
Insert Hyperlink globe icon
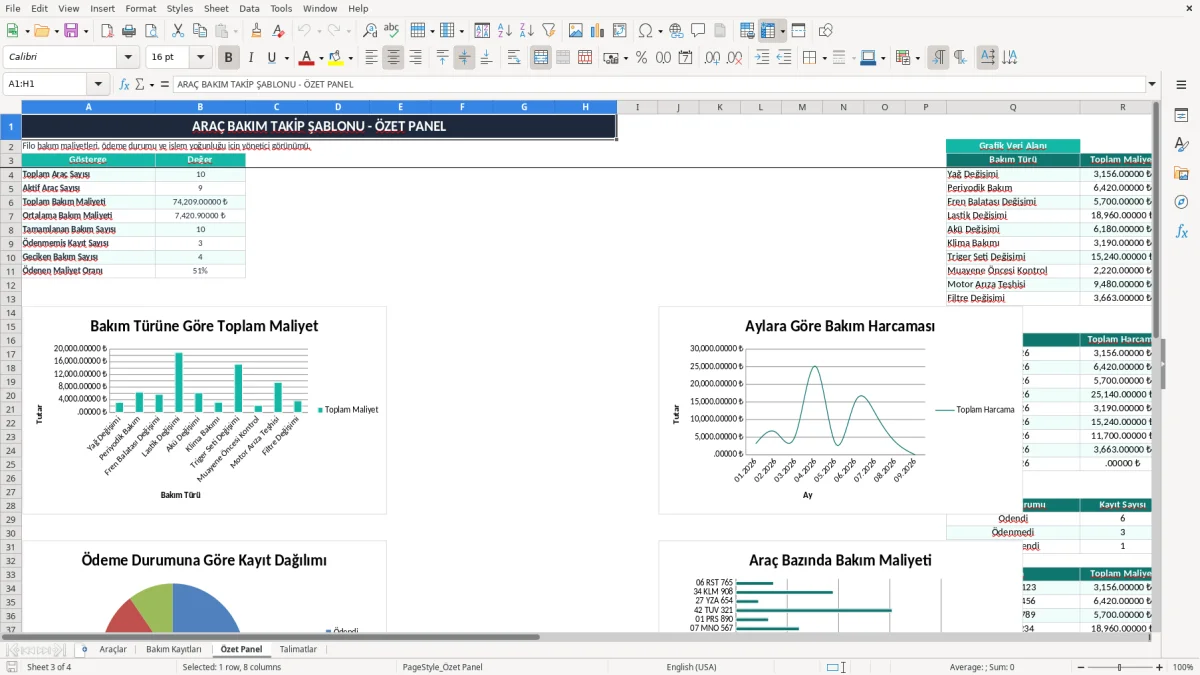(x=676, y=31)
